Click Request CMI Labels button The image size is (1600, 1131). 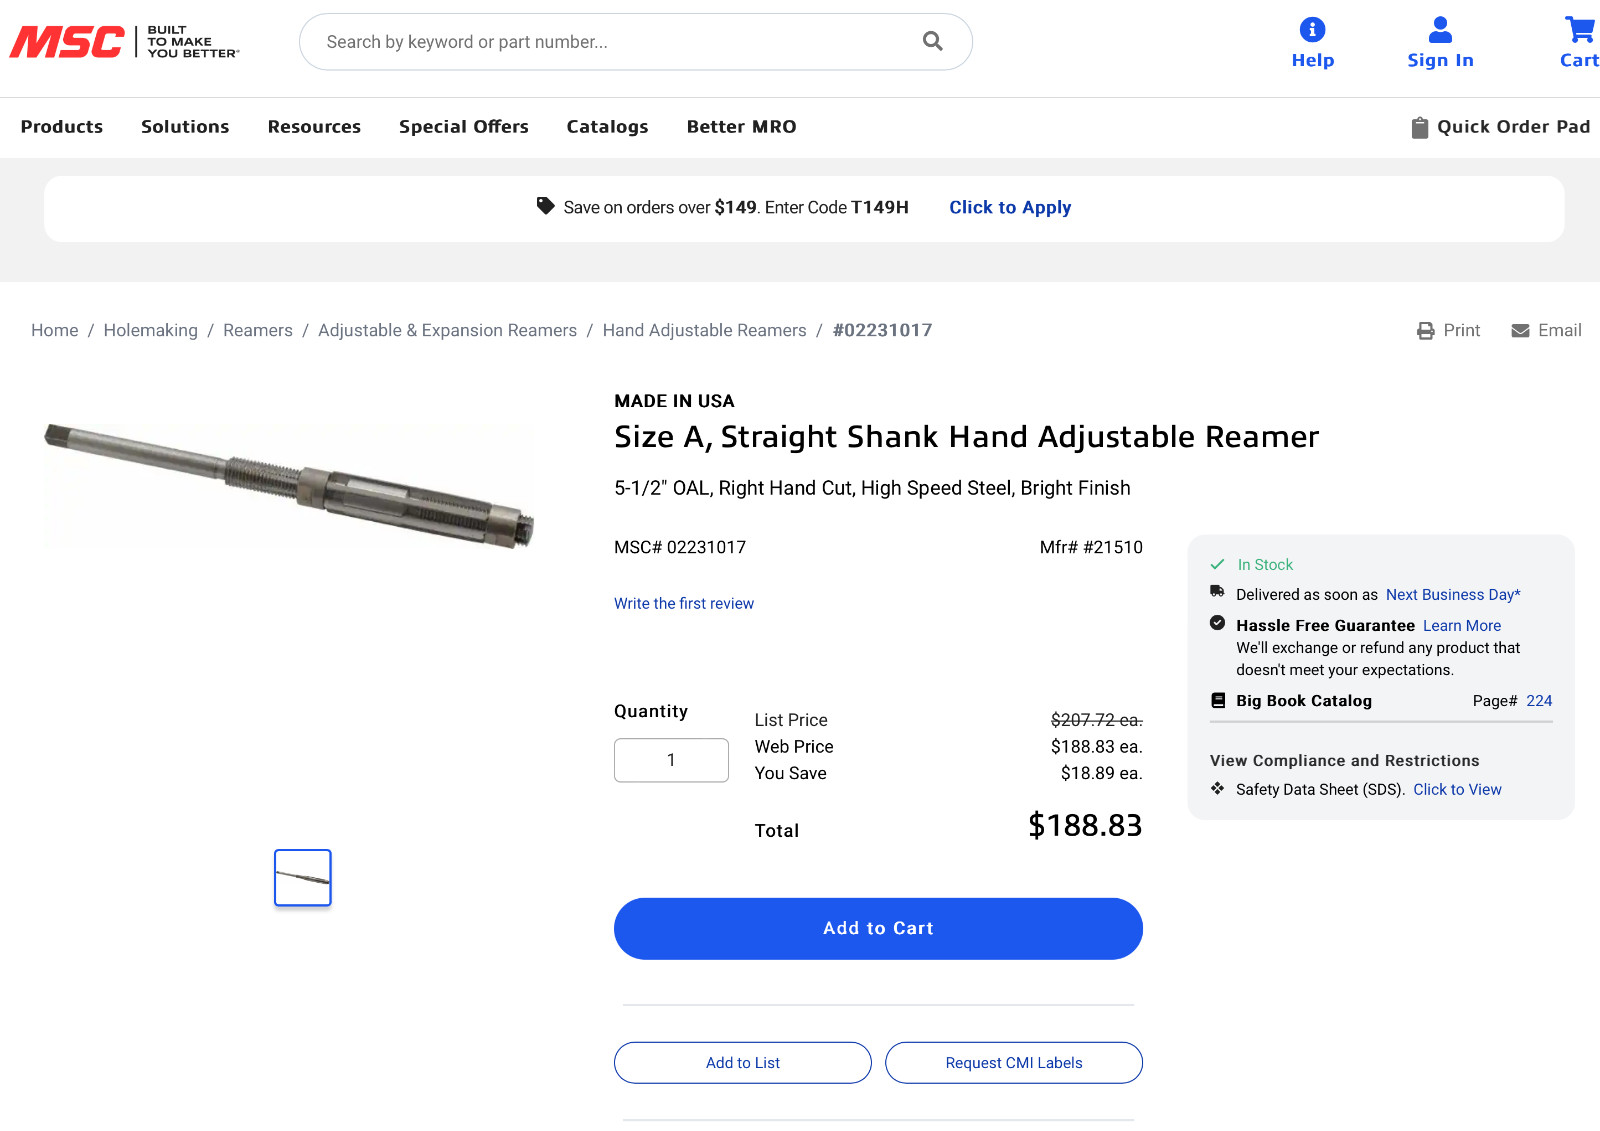(1014, 1063)
